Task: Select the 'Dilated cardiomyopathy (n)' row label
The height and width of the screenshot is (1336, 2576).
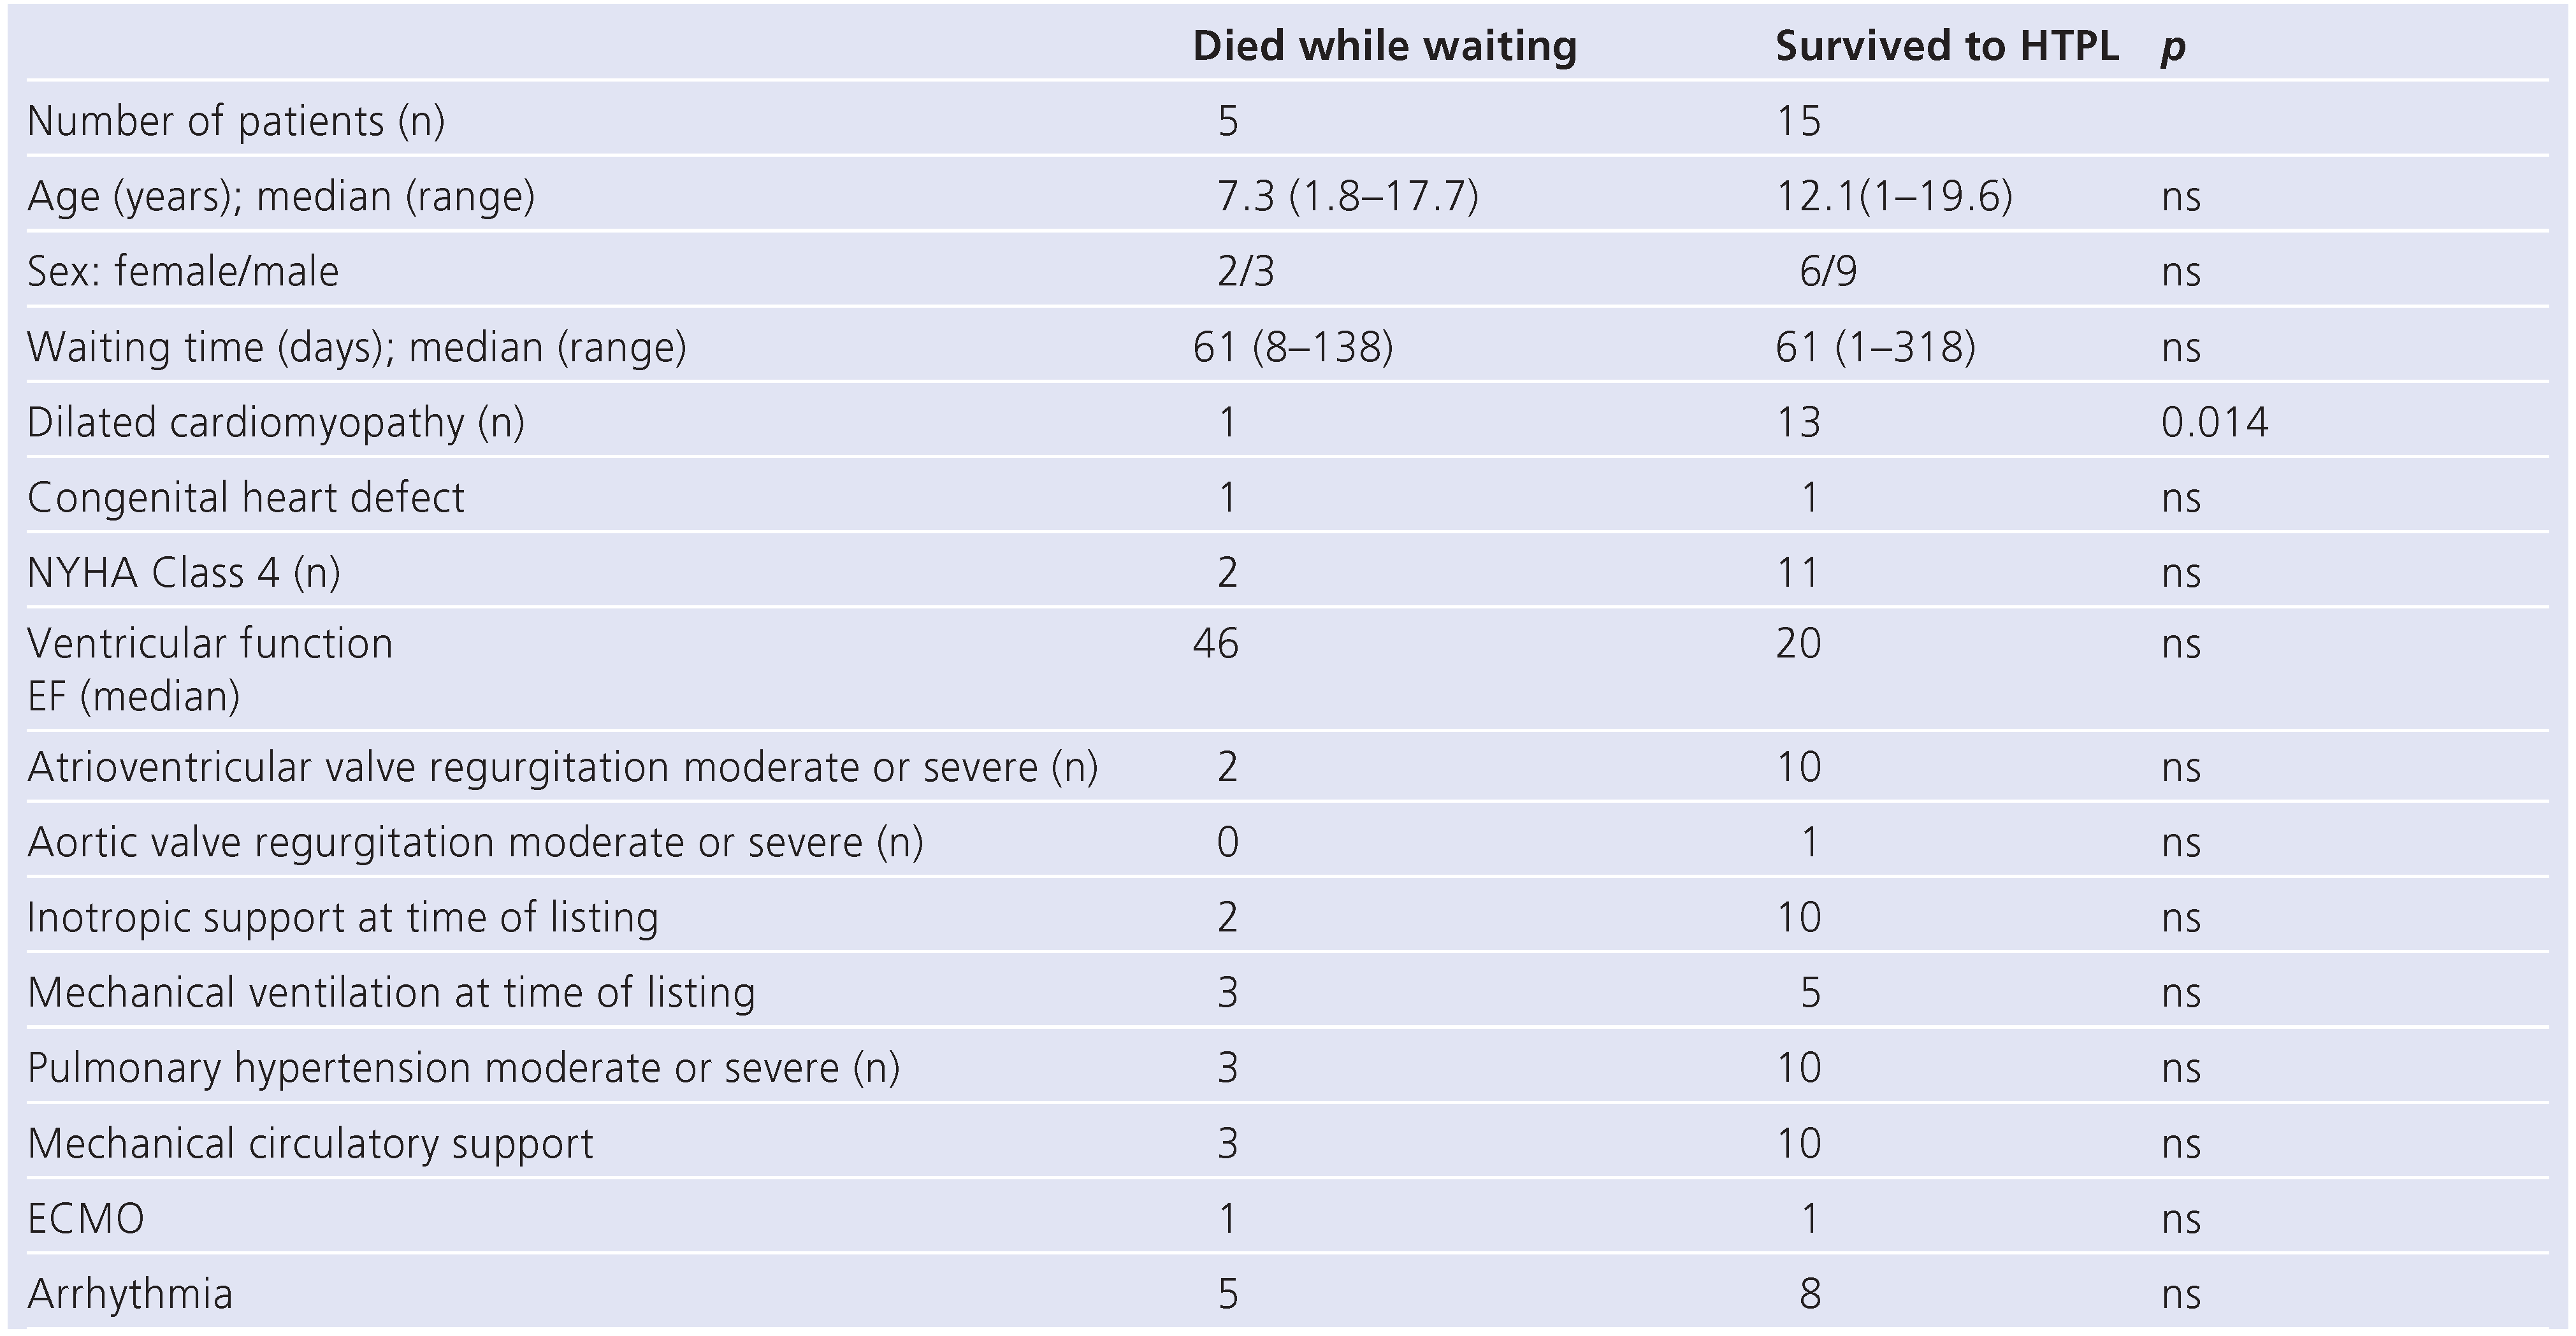Action: (x=276, y=422)
